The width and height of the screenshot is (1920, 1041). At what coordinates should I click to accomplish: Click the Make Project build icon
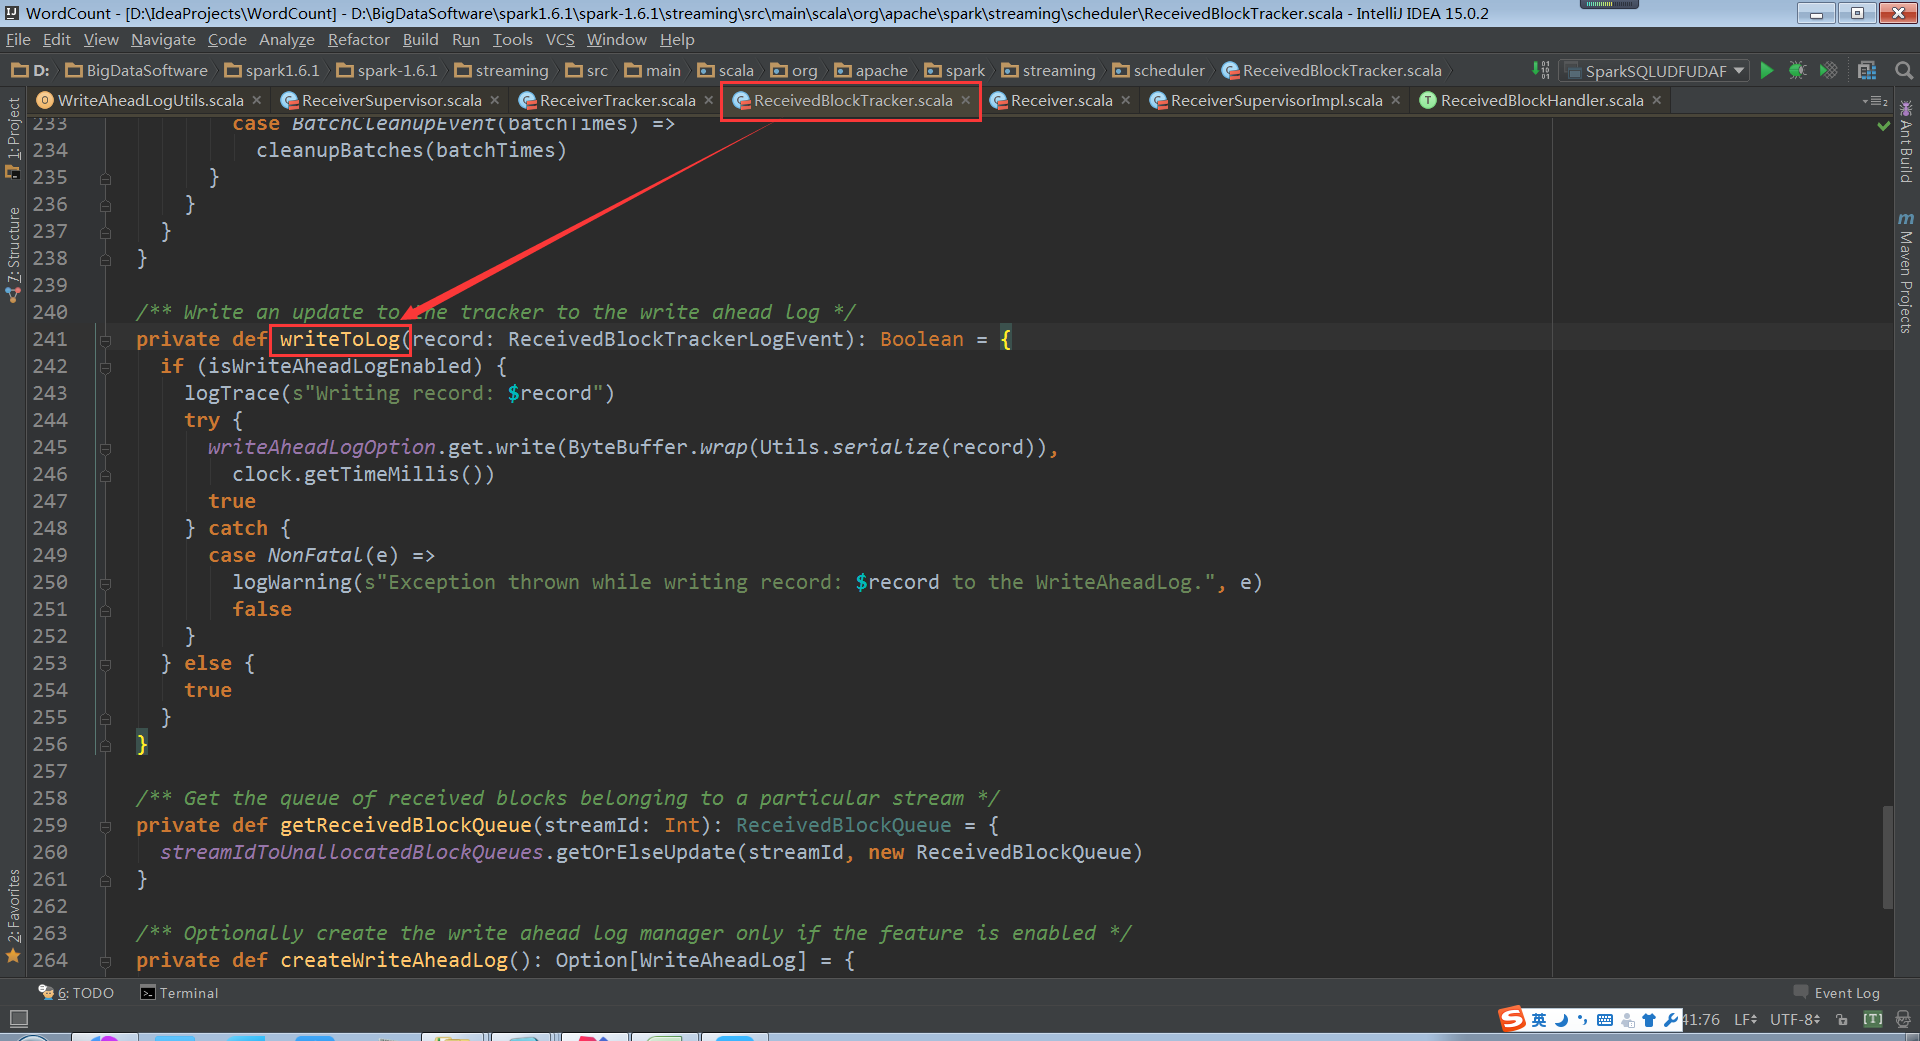tap(1541, 70)
